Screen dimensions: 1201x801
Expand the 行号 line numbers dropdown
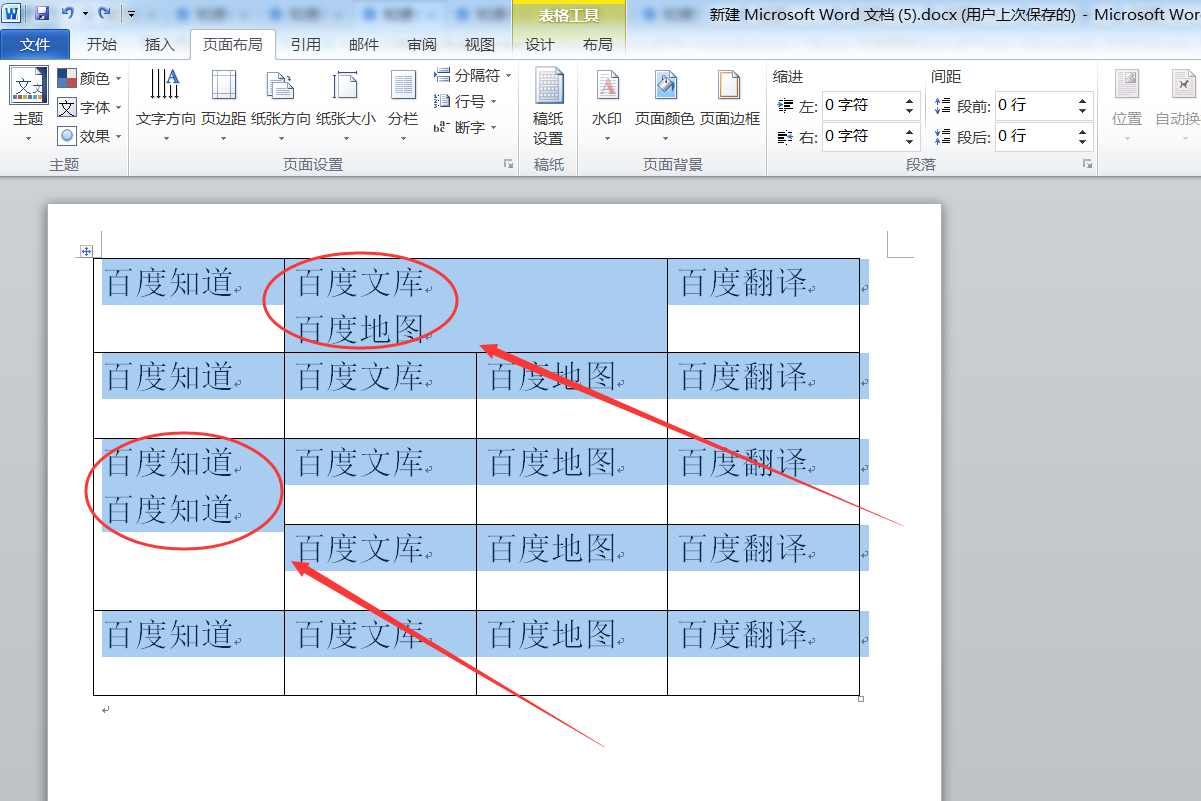point(465,101)
